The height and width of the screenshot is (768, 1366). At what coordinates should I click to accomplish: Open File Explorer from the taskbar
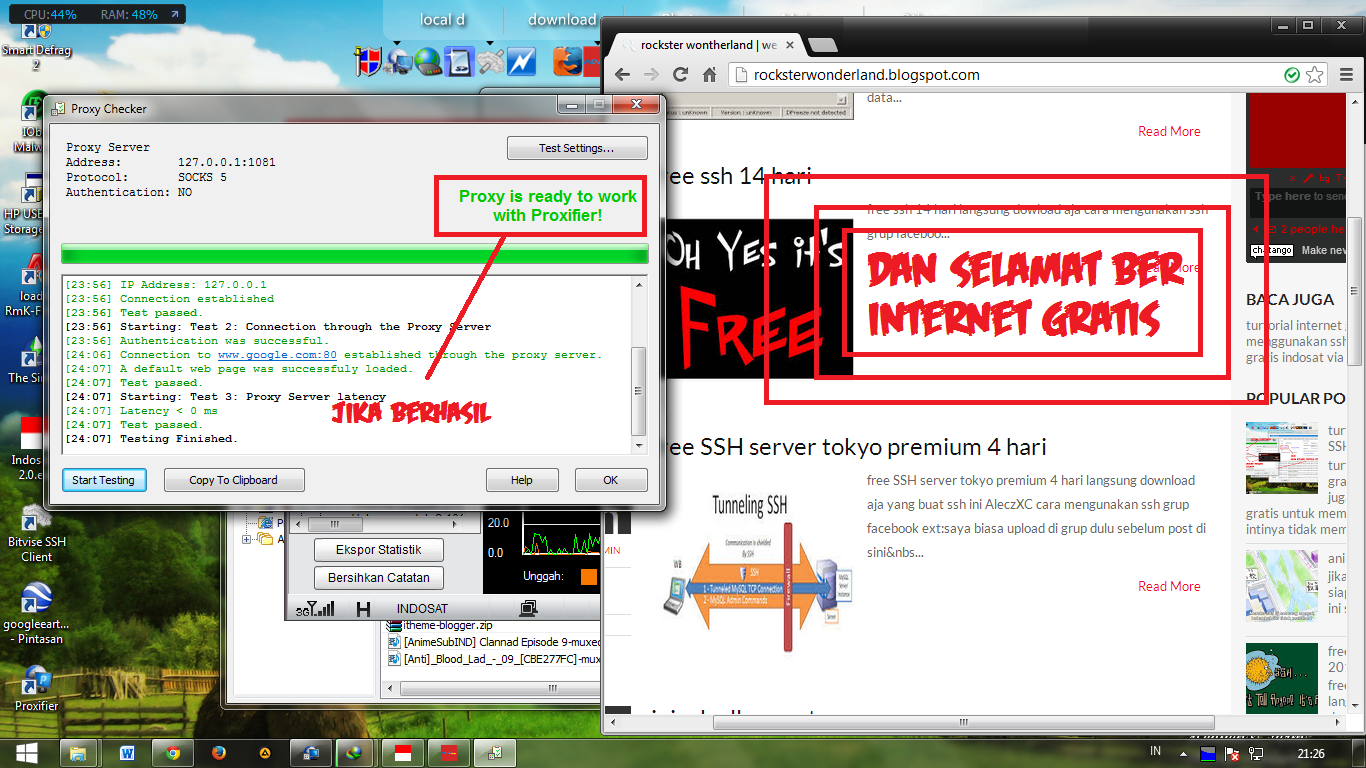pyautogui.click(x=78, y=753)
